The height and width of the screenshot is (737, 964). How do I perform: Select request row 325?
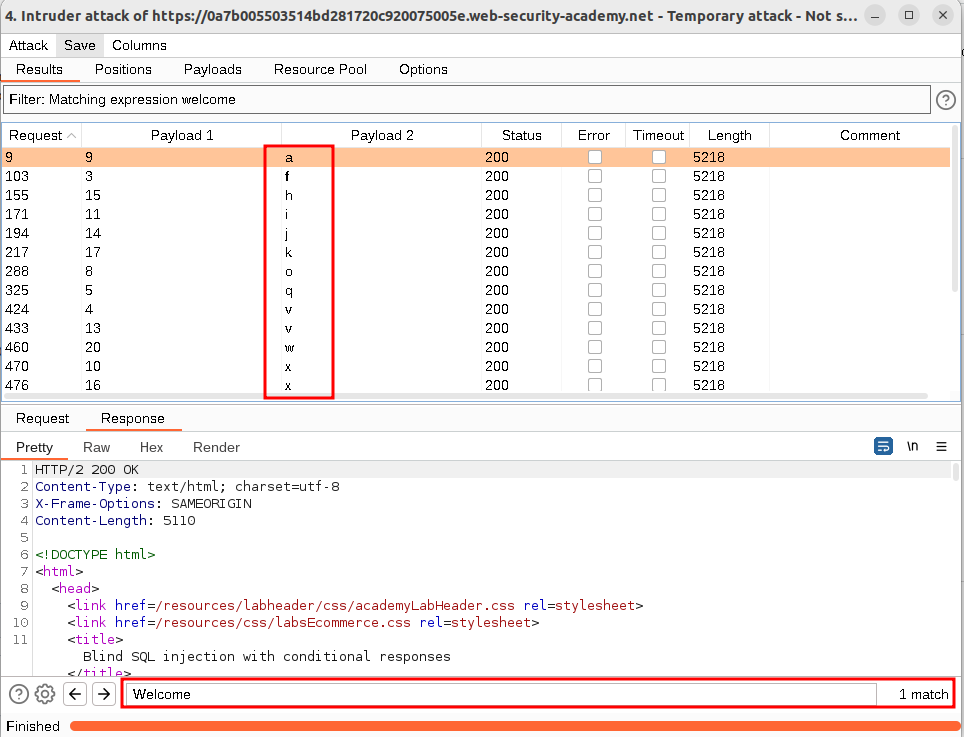click(476, 291)
